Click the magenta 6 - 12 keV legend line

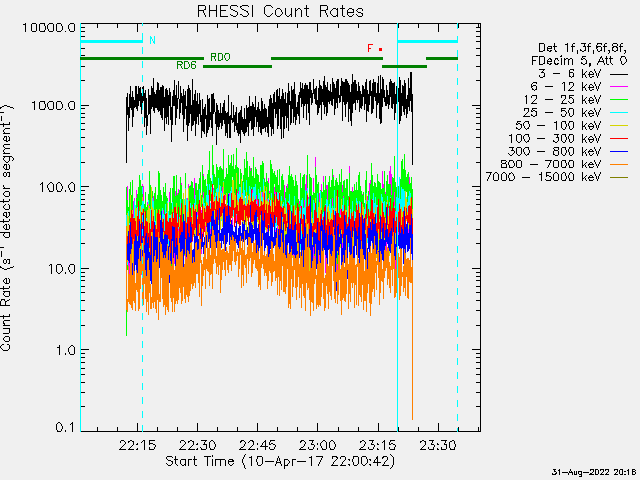(619, 87)
